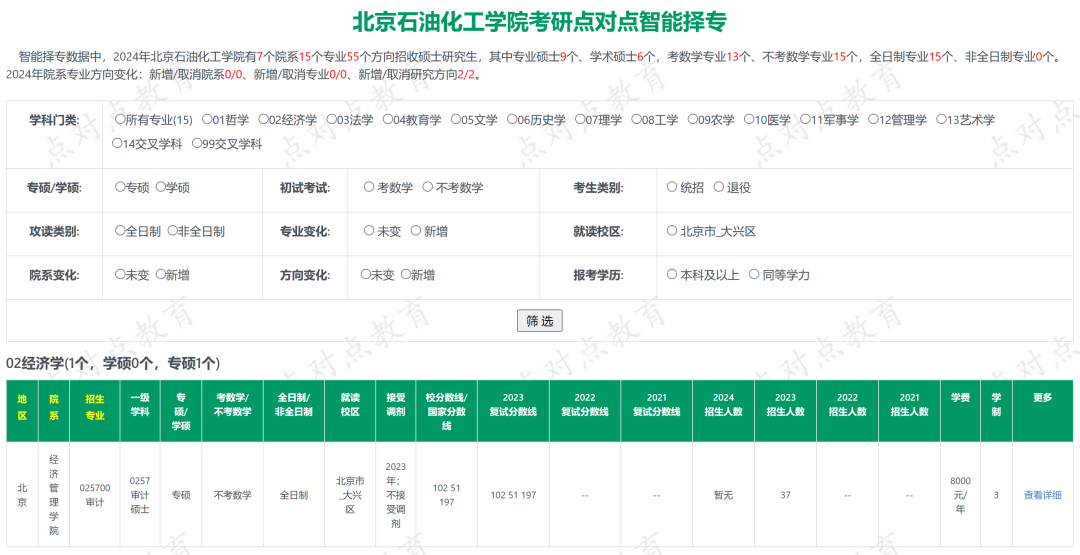Screen dimensions: 1080x555
Task: Select the 12管理学 option
Action: coord(873,120)
